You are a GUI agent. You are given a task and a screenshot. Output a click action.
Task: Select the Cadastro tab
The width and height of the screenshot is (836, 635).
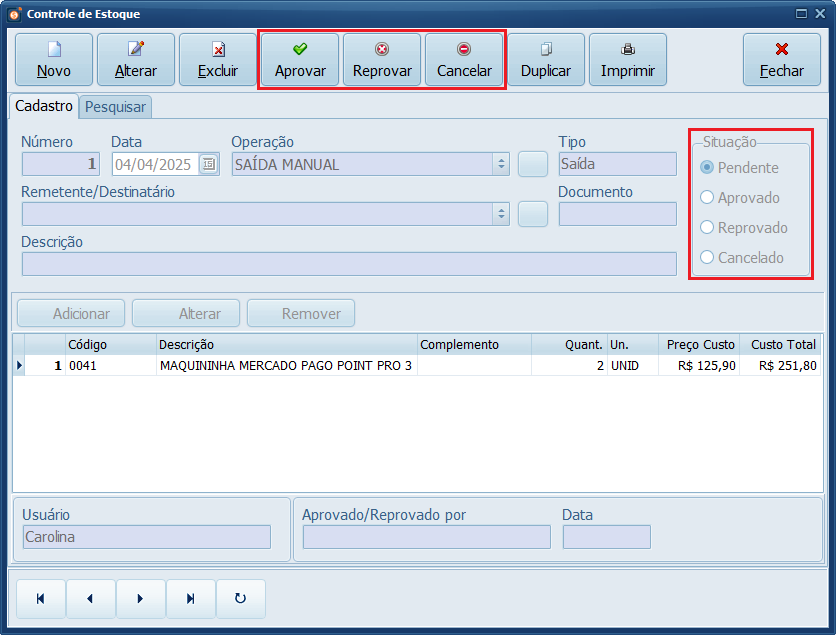point(43,106)
